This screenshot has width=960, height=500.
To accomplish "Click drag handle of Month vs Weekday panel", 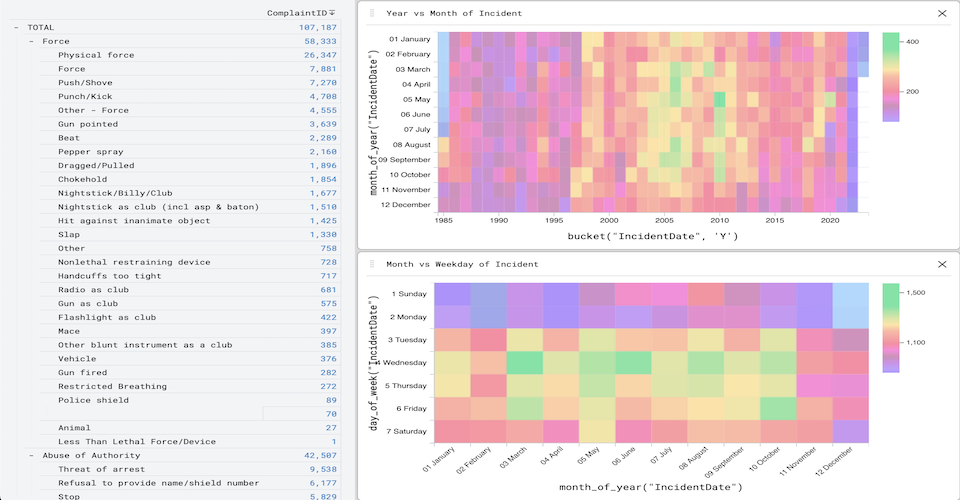I will [x=372, y=264].
